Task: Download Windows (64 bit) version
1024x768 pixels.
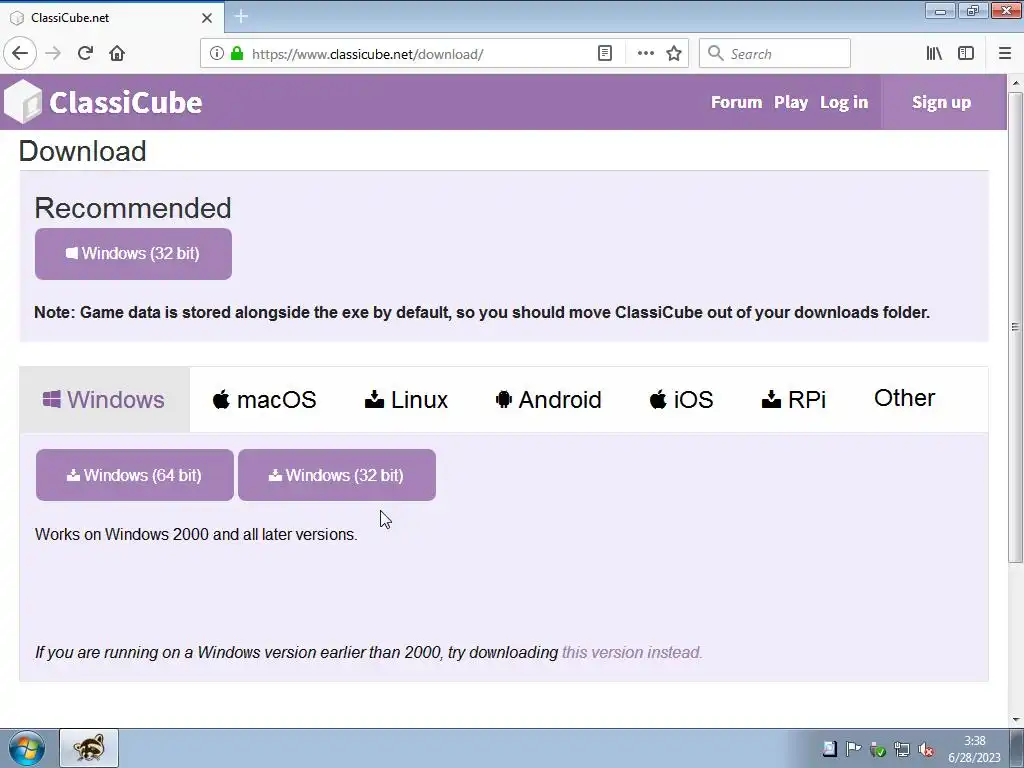Action: pyautogui.click(x=135, y=475)
